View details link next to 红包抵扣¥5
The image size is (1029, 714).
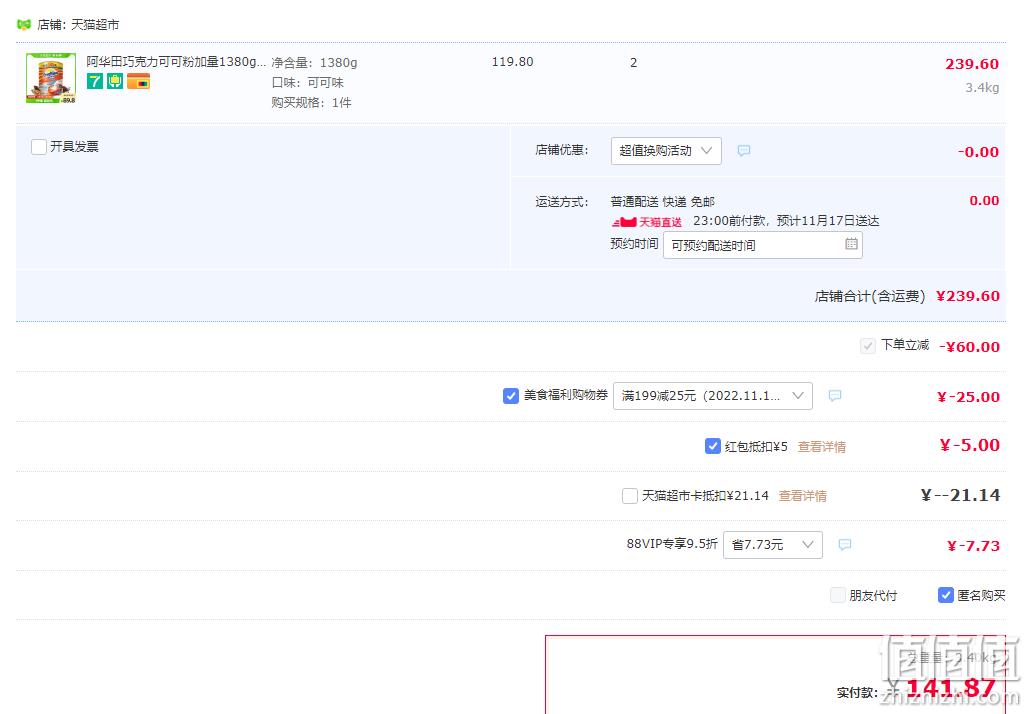822,447
